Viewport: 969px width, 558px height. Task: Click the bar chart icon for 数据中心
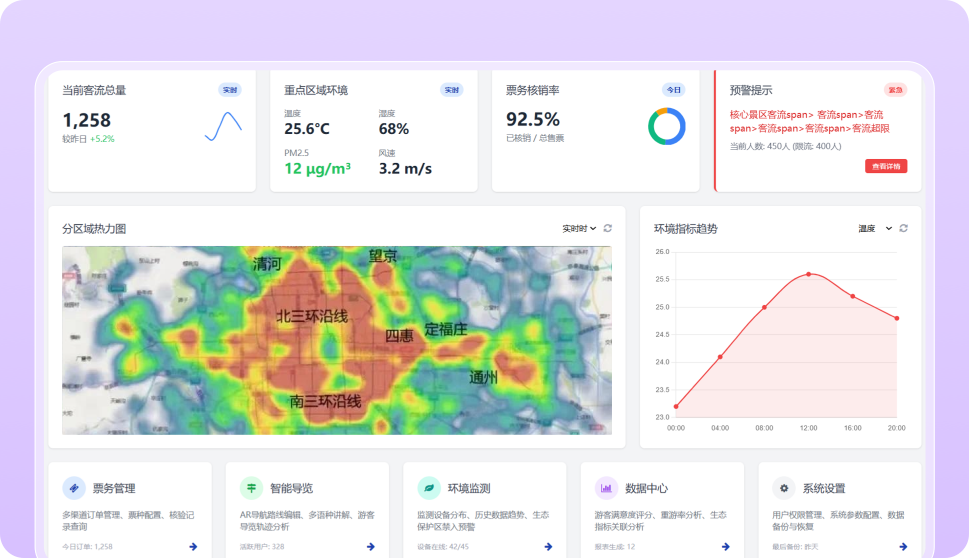tap(606, 488)
